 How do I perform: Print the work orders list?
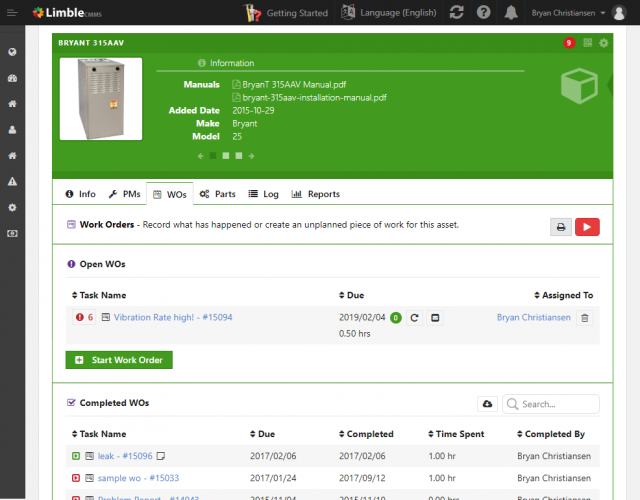tap(561, 227)
